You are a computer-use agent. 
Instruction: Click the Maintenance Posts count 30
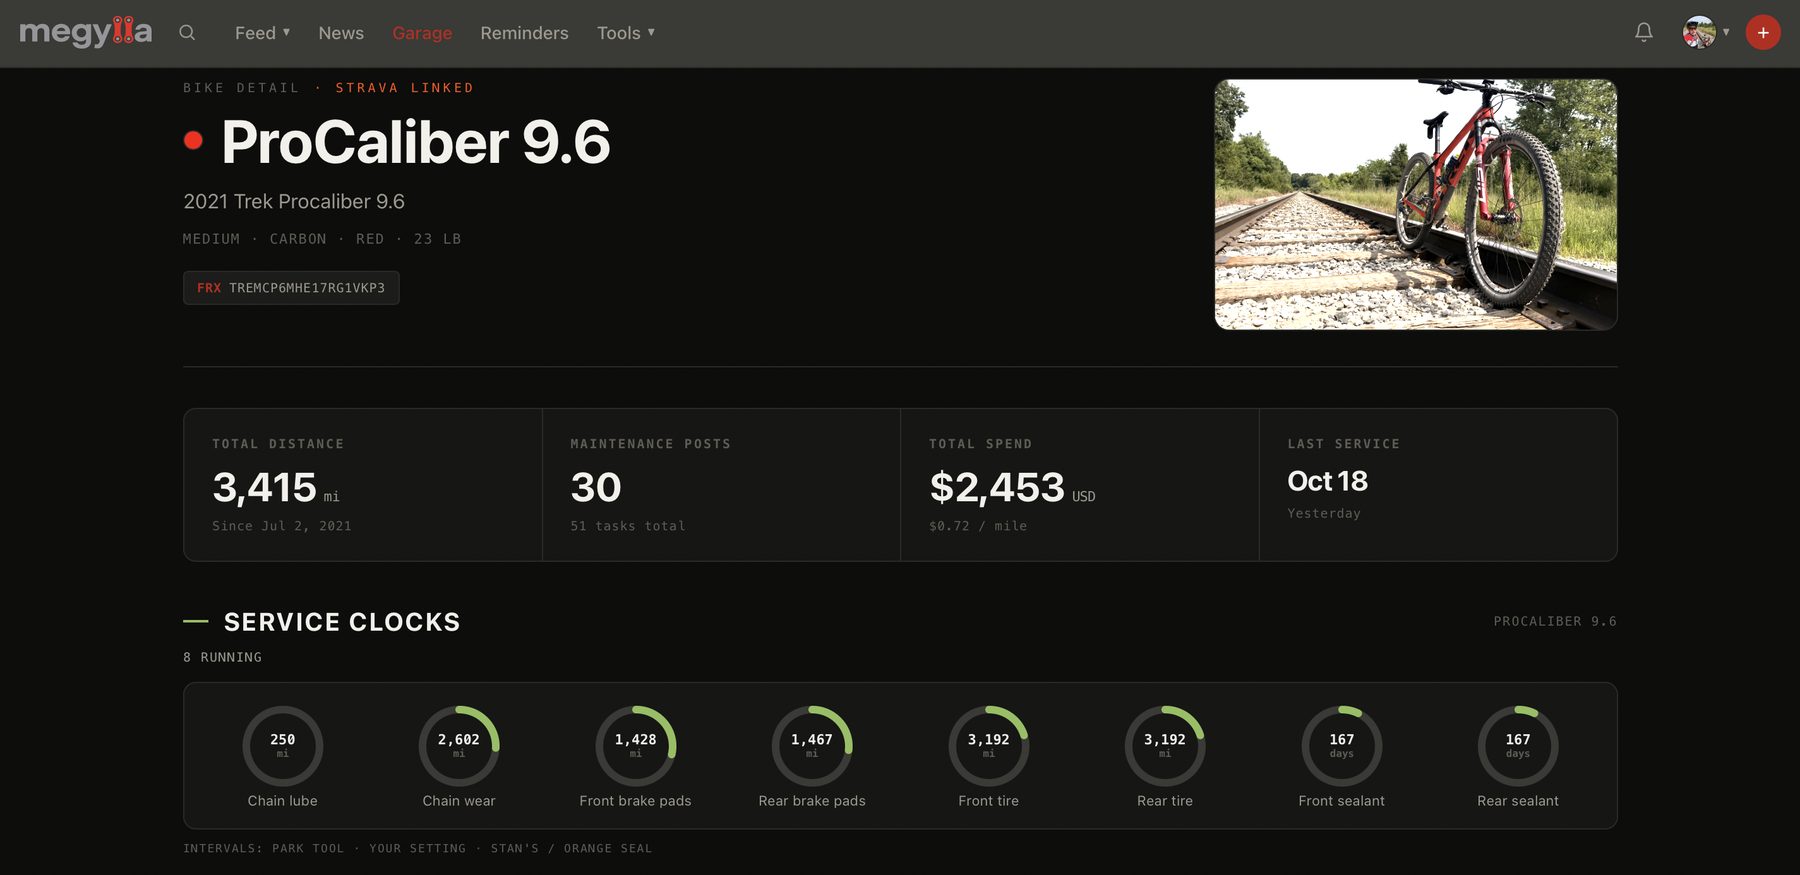click(596, 488)
